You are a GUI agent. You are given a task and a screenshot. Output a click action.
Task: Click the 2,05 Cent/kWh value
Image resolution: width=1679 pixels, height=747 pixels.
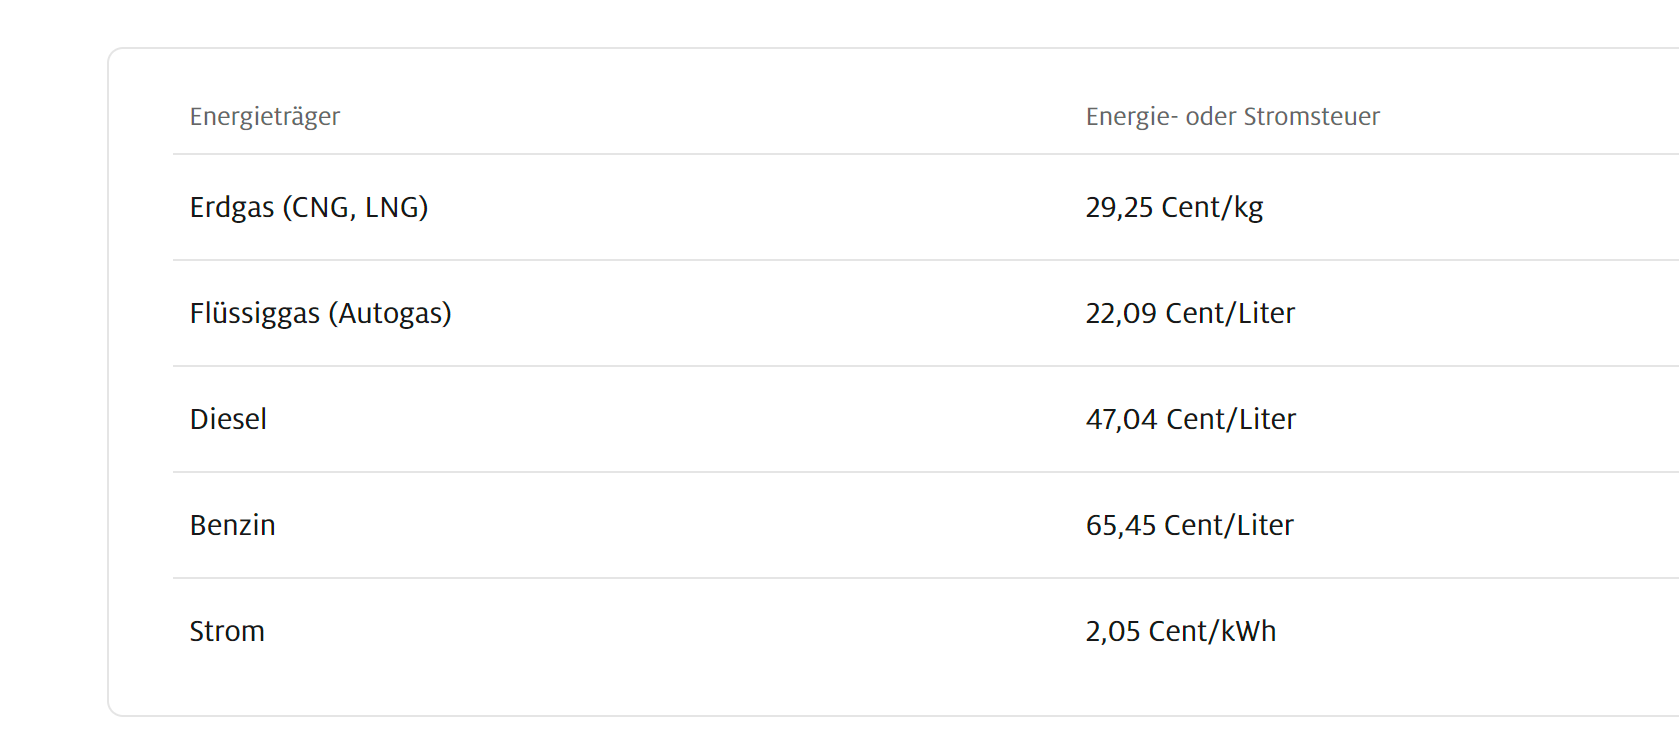(x=1181, y=631)
